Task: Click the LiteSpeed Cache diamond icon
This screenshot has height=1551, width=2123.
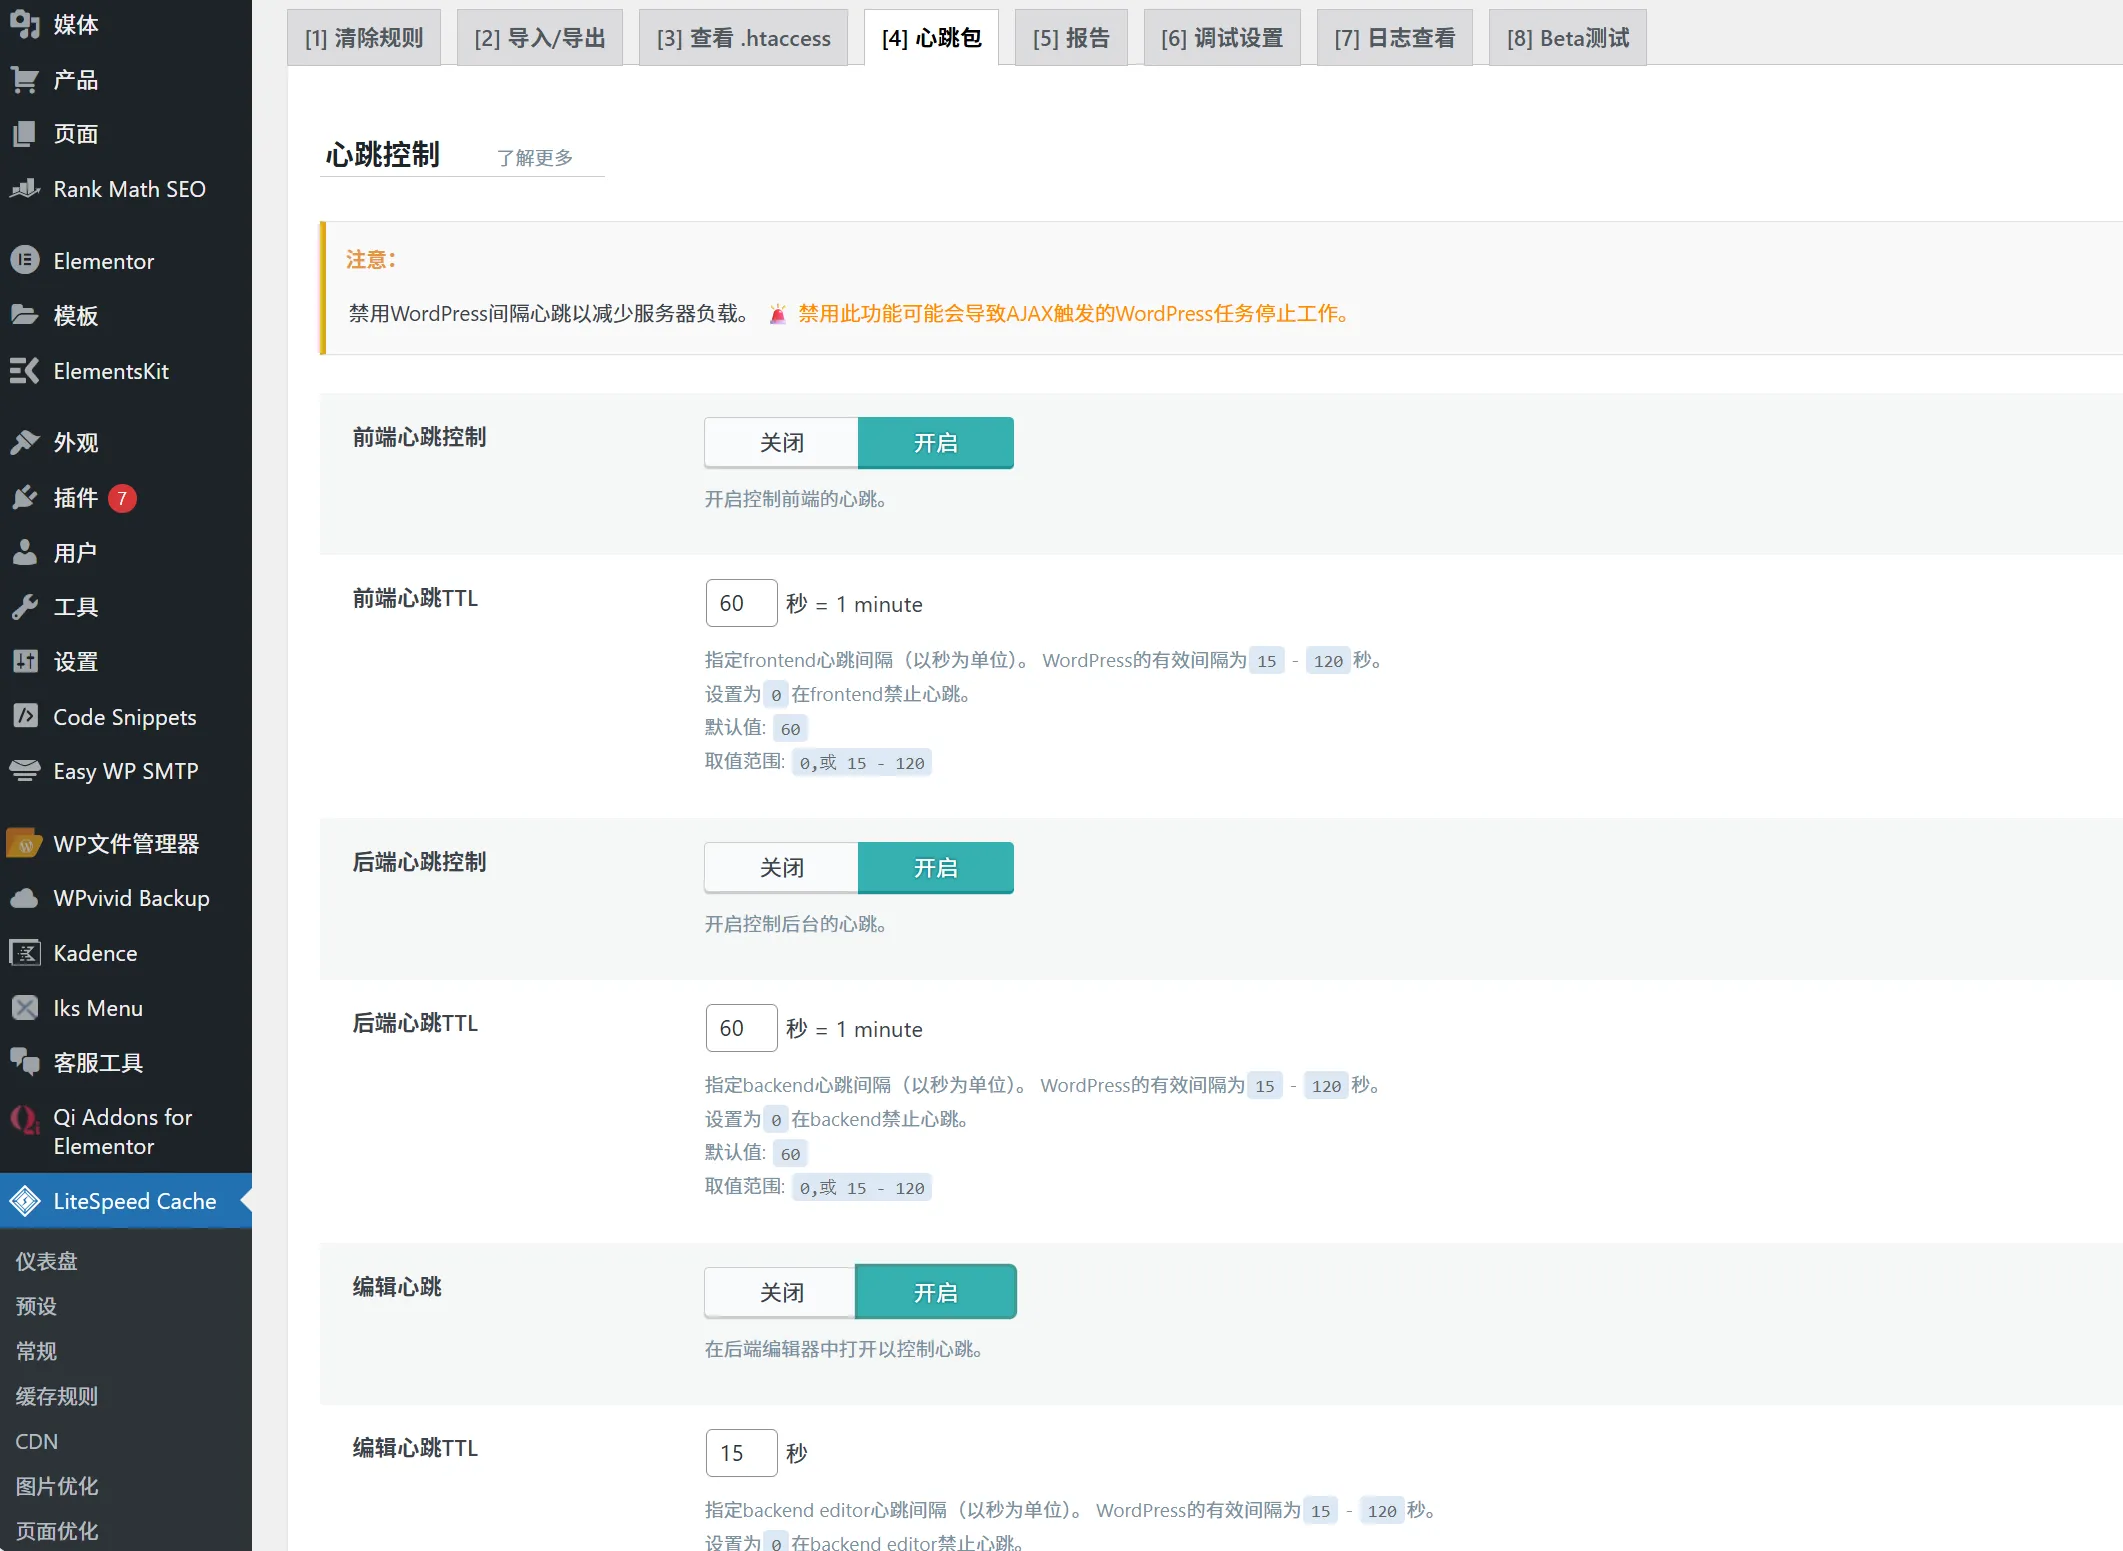Action: [x=25, y=1201]
